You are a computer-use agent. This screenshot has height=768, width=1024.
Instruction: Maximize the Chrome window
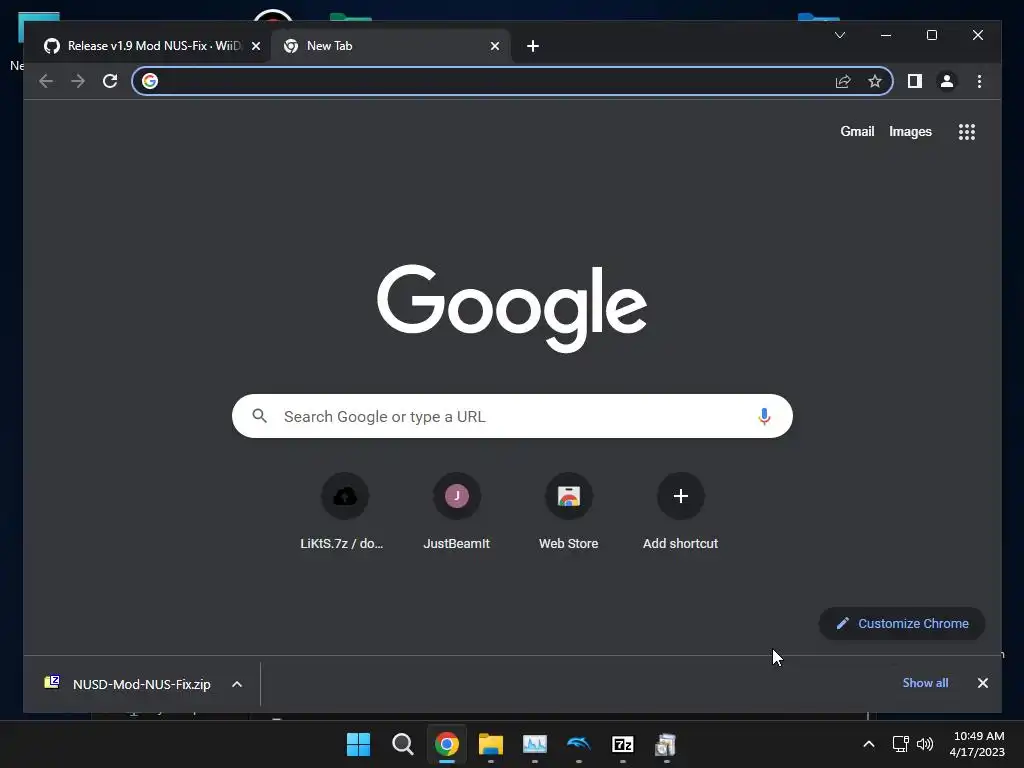coord(932,35)
